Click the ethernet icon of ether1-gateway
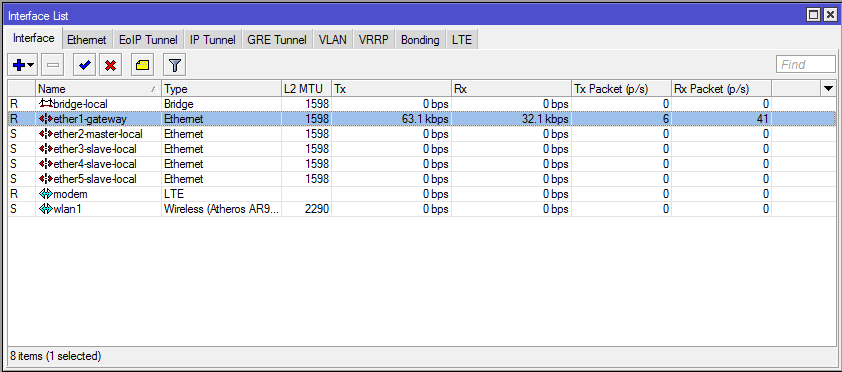Viewport: 842px width, 372px height. (x=46, y=119)
